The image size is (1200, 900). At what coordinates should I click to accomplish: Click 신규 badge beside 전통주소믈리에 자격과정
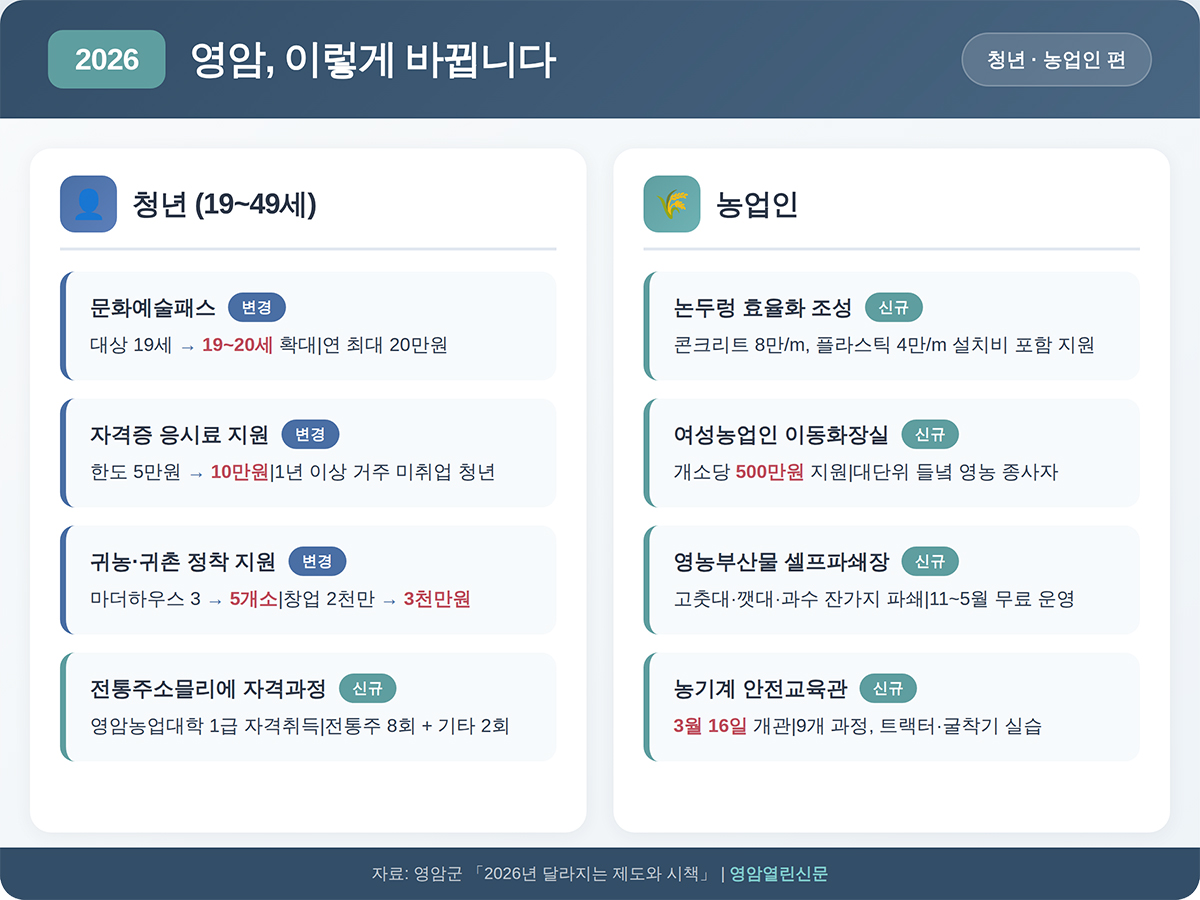pyautogui.click(x=368, y=688)
